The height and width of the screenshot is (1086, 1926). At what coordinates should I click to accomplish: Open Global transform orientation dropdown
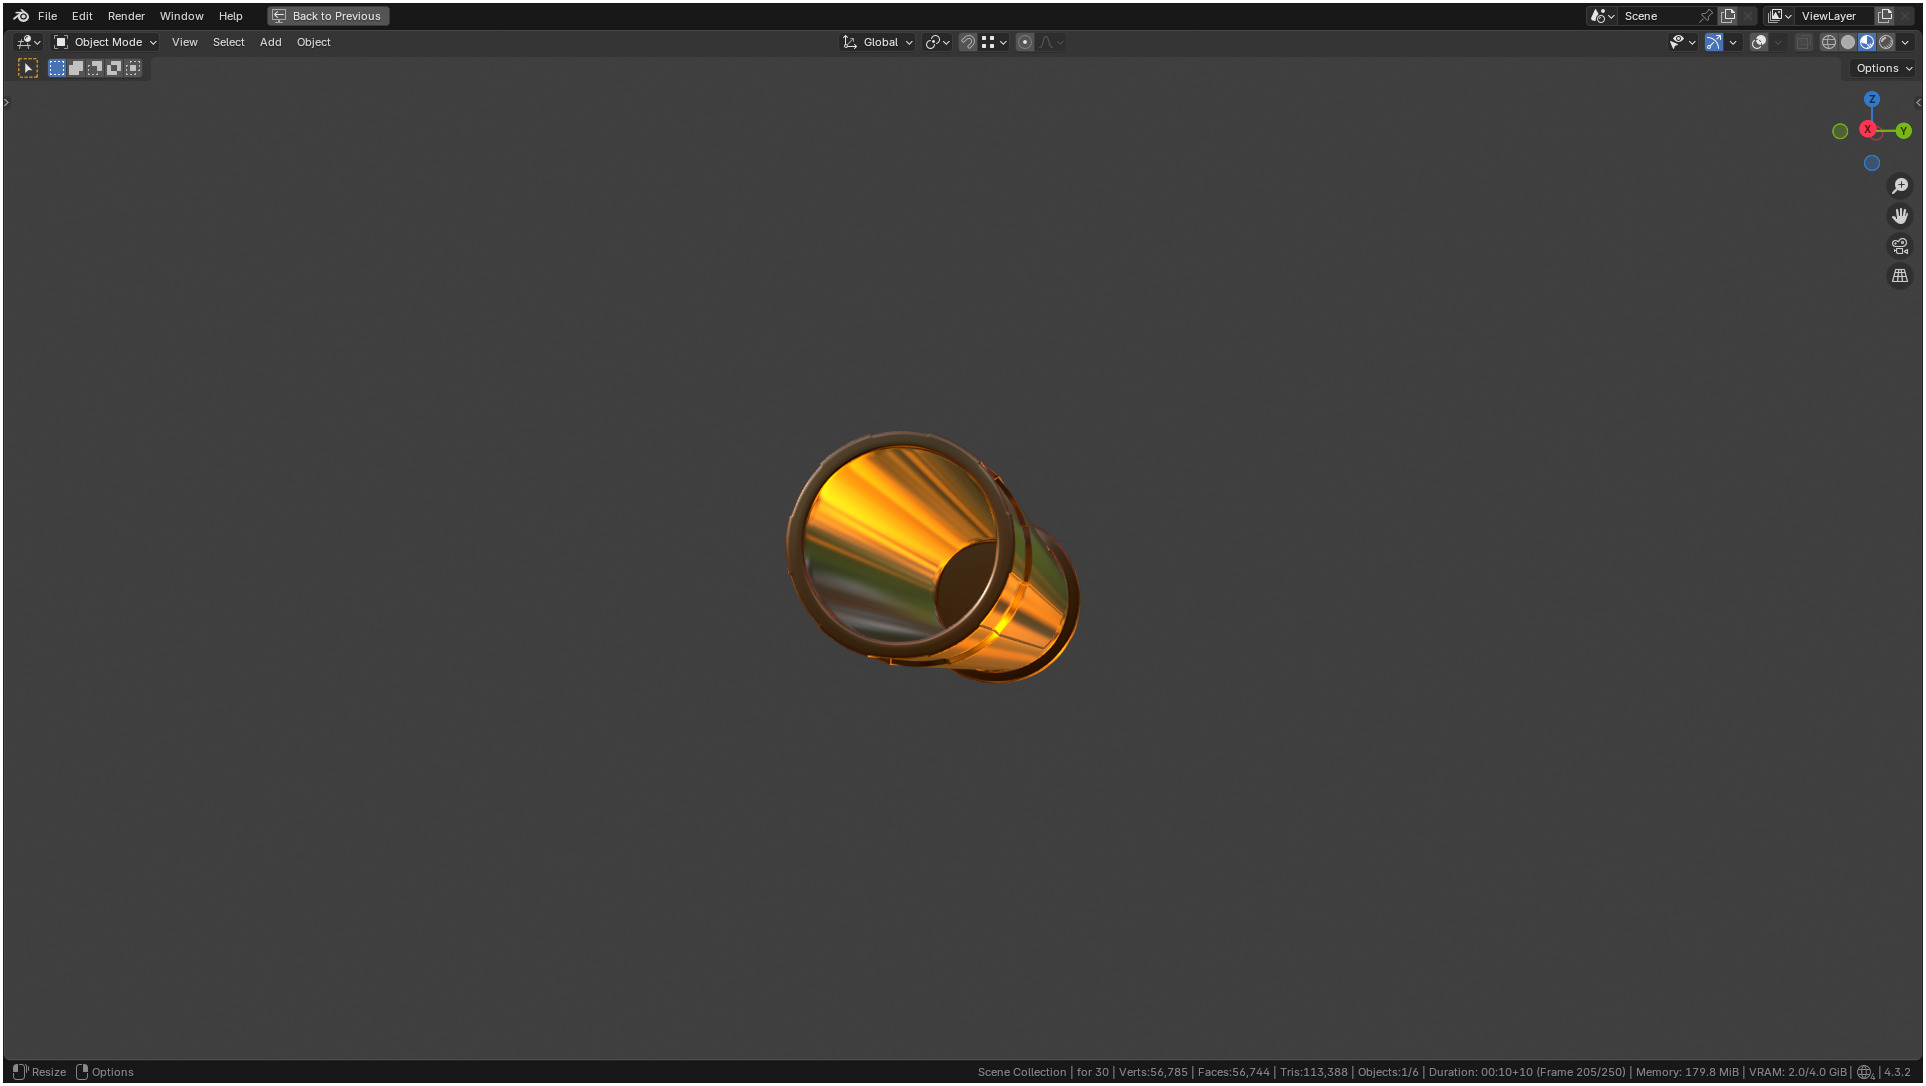click(x=878, y=42)
